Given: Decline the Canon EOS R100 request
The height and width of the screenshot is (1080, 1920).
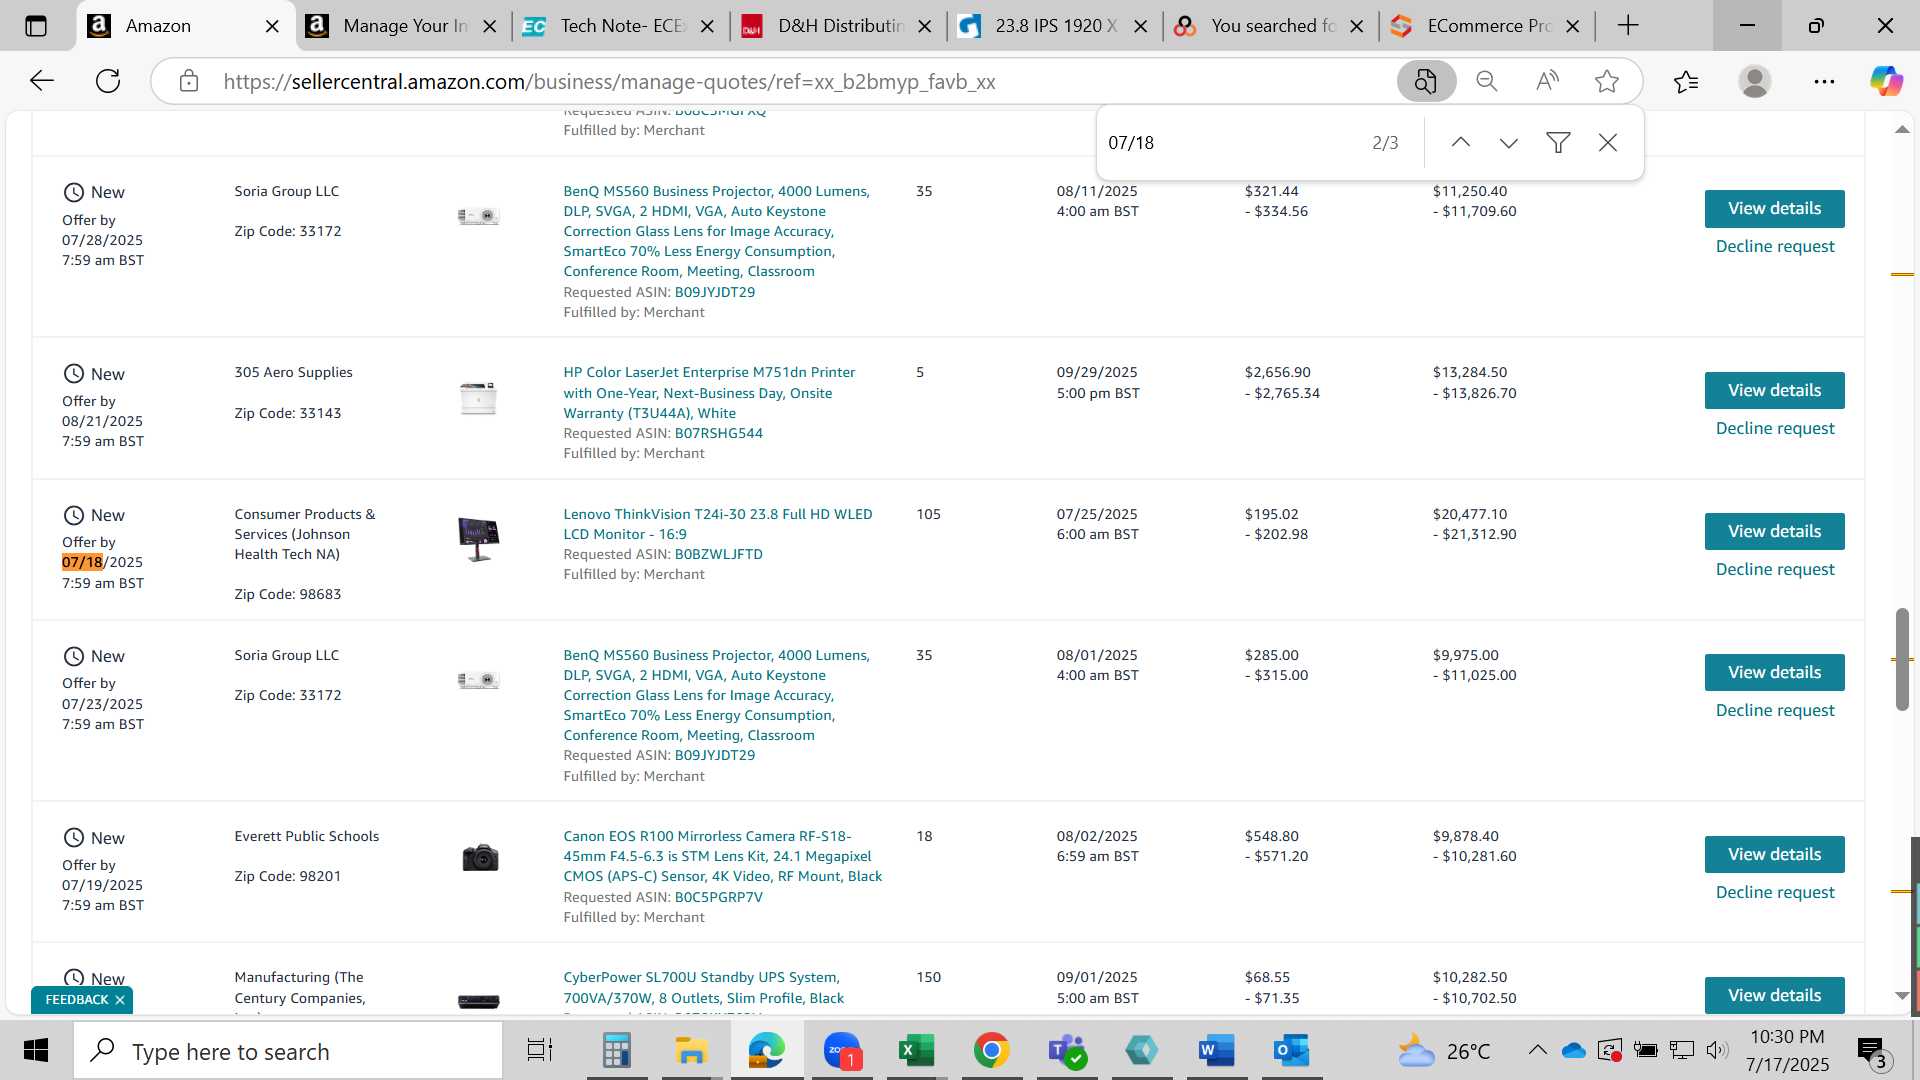Looking at the screenshot, I should coord(1775,893).
